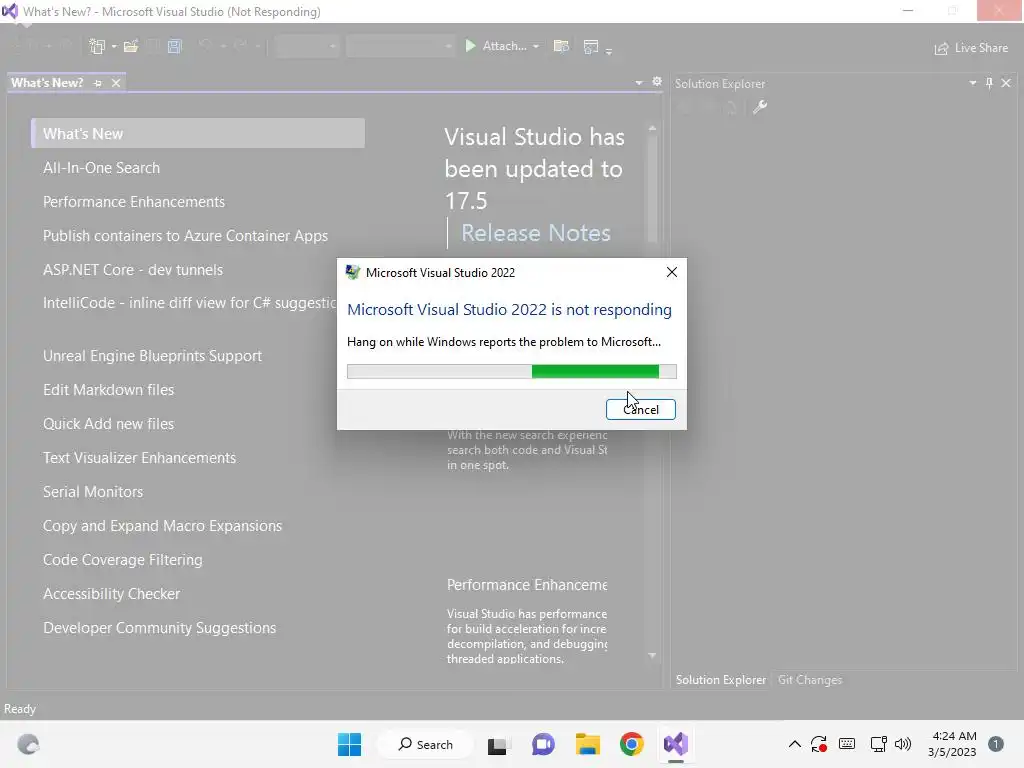Close the What's New? tab
This screenshot has width=1024, height=768.
pyautogui.click(x=116, y=83)
